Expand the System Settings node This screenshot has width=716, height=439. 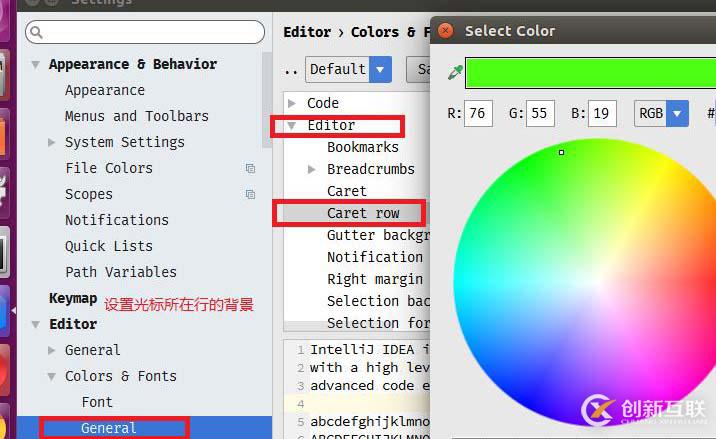[52, 143]
